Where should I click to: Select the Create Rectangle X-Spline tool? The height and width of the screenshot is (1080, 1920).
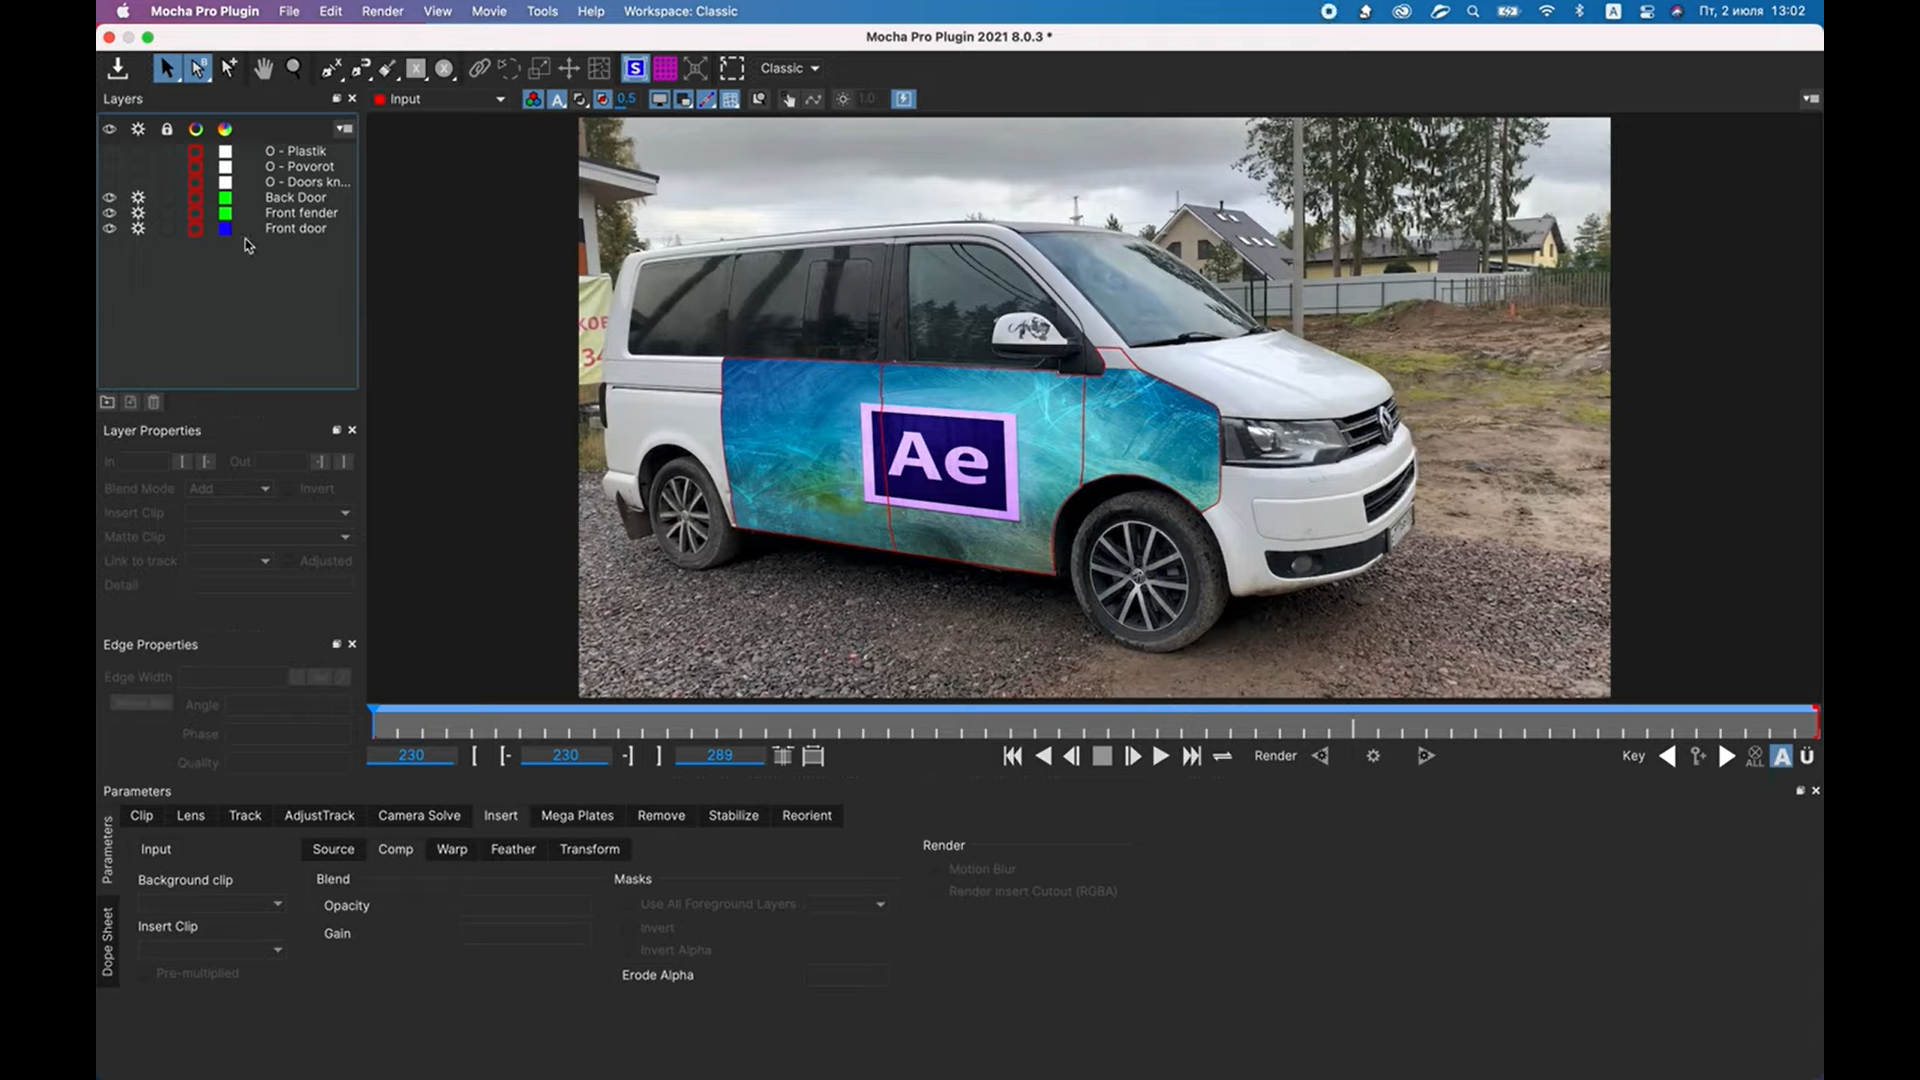416,68
